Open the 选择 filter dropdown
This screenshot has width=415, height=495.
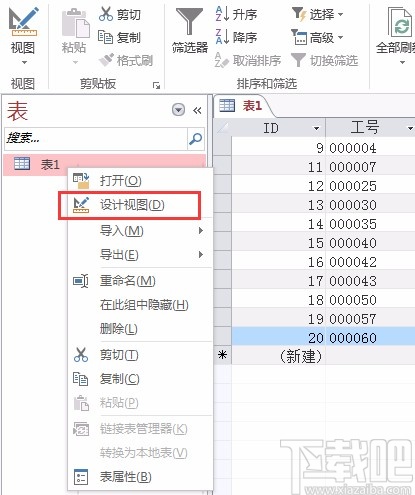pyautogui.click(x=317, y=14)
